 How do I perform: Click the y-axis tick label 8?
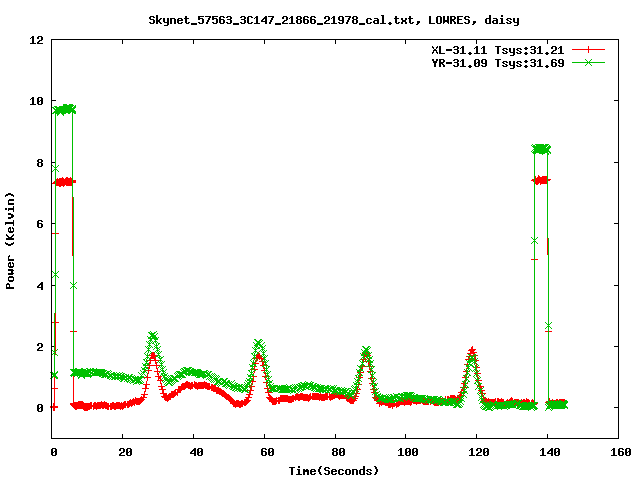pyautogui.click(x=40, y=162)
